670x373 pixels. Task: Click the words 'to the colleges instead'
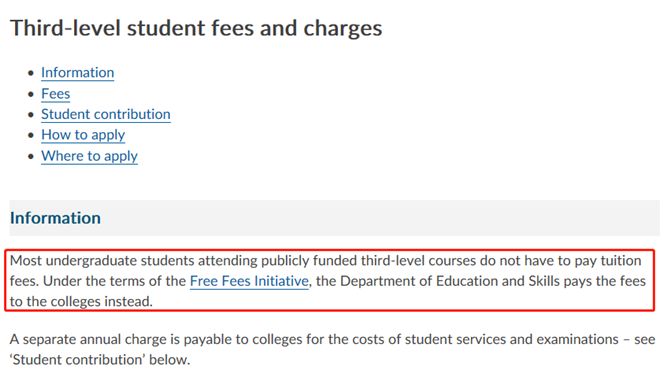81,302
